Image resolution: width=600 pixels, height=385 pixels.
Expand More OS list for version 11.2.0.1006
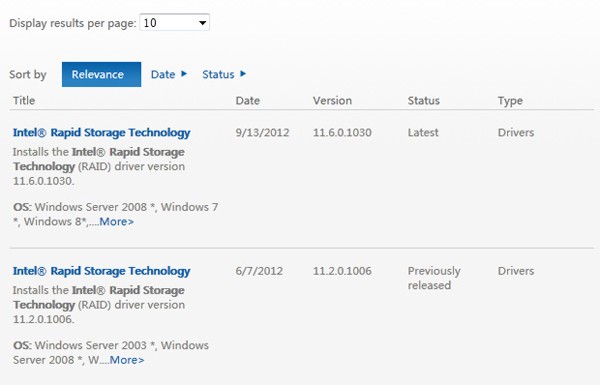coord(127,360)
